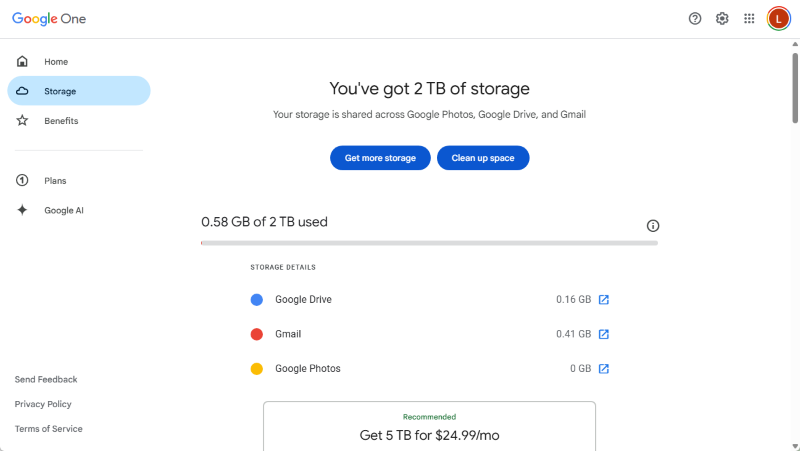Click the Get more storage button

click(x=380, y=158)
